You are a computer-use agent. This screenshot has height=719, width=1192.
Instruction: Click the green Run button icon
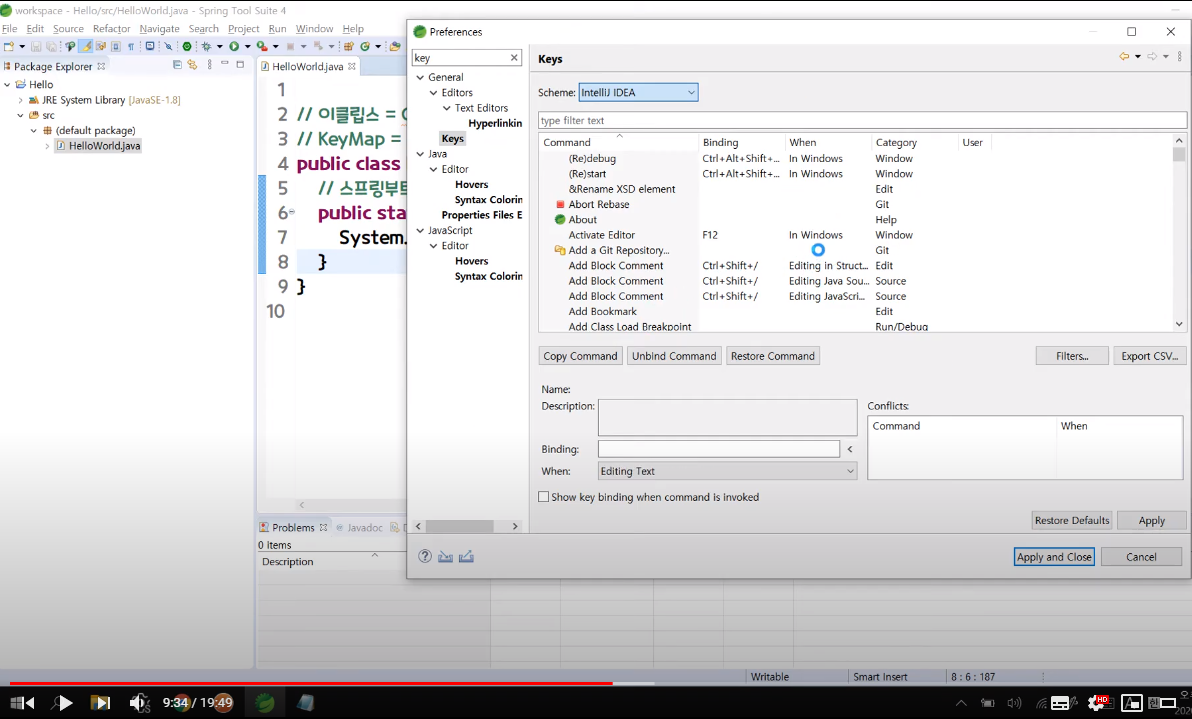pos(234,46)
